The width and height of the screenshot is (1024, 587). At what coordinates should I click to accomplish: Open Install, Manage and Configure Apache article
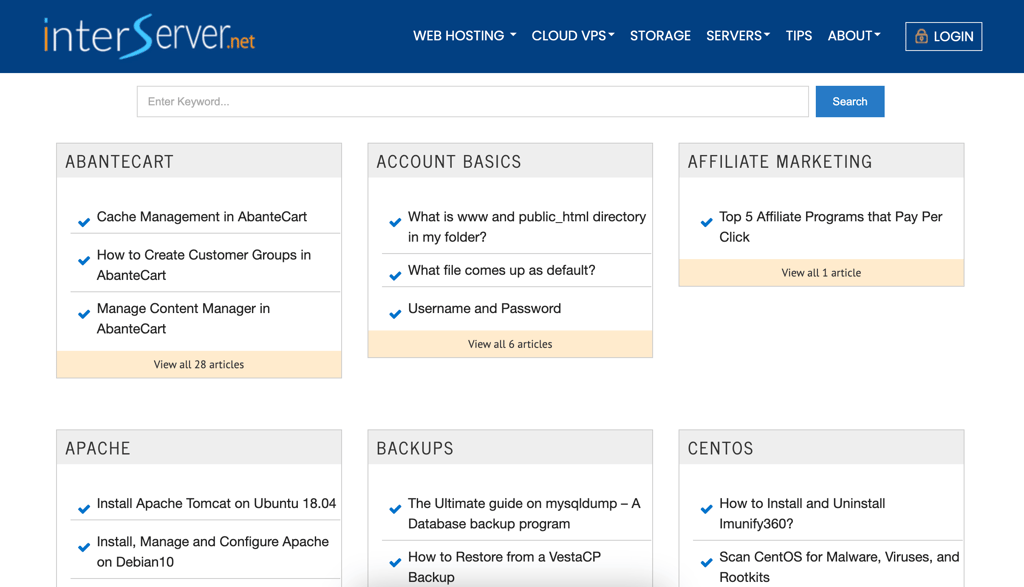pos(213,552)
